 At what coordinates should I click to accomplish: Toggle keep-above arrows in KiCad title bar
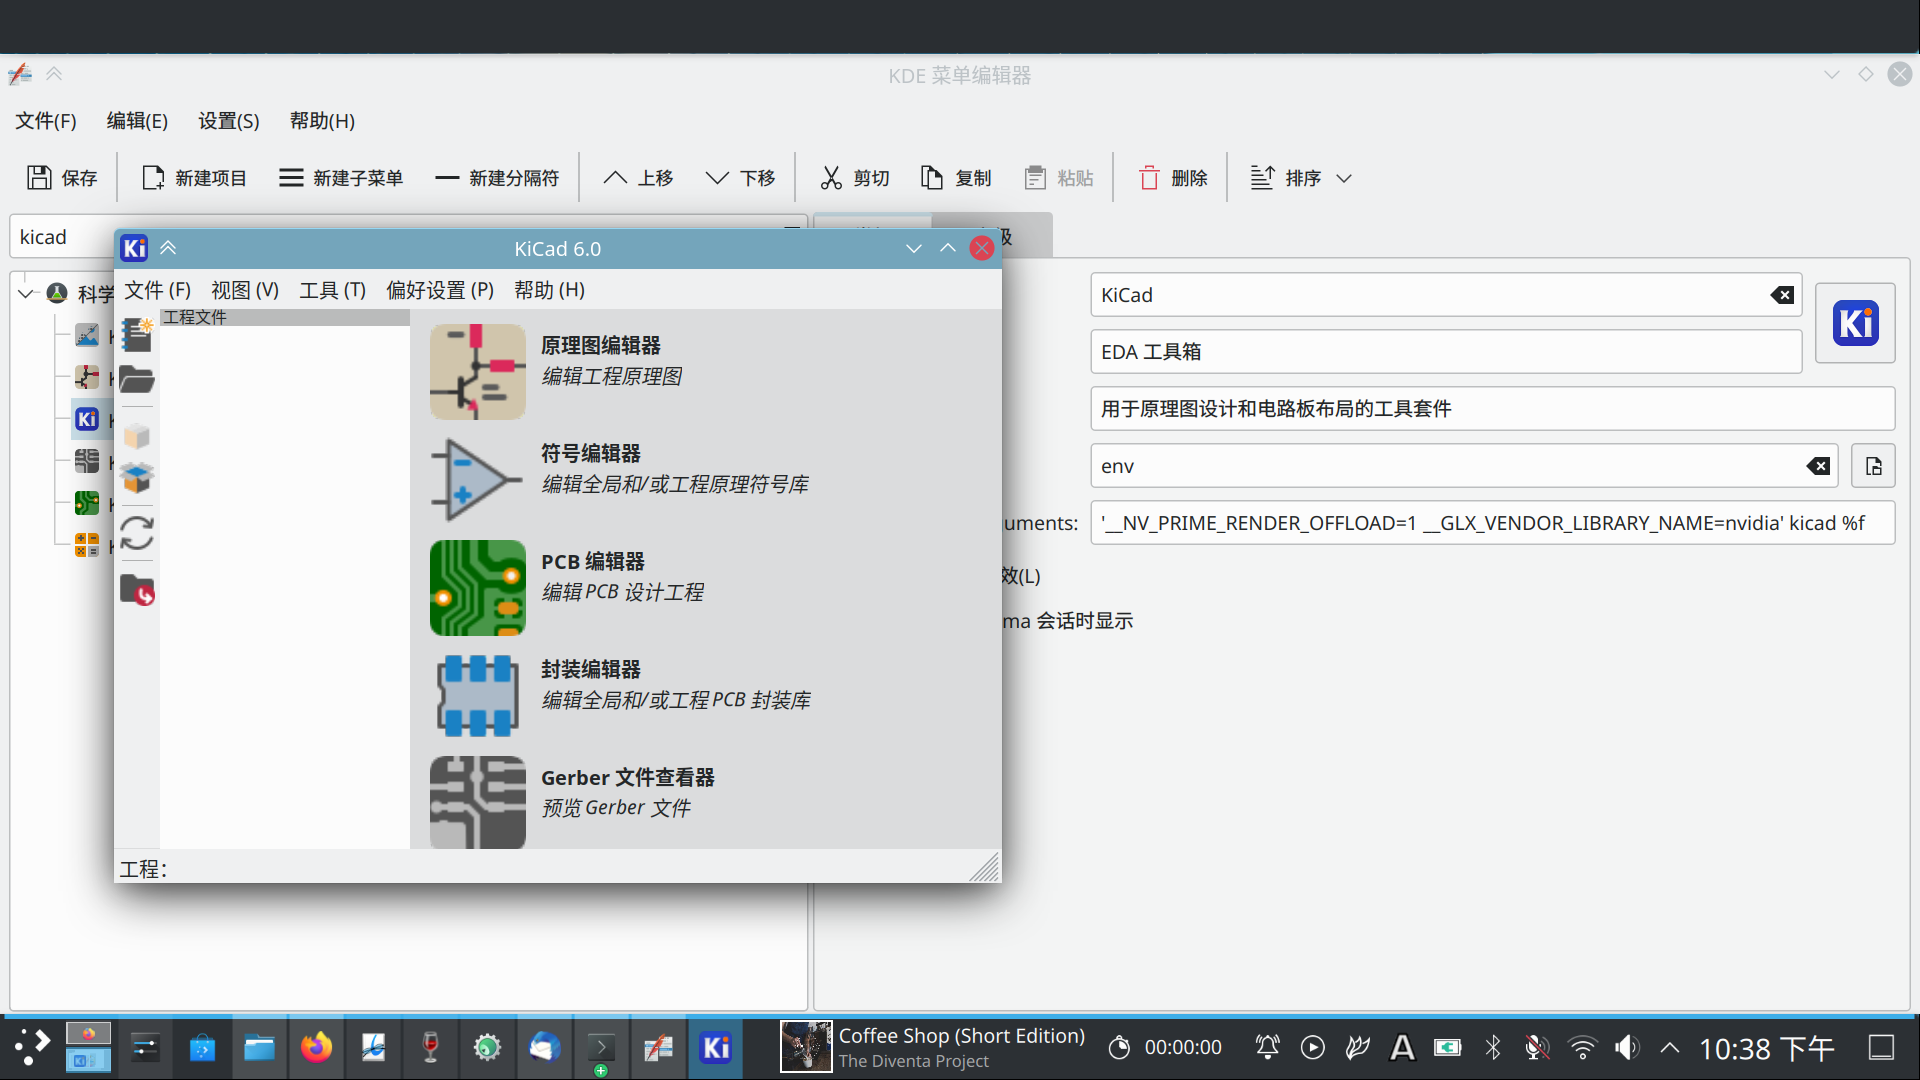[x=168, y=248]
